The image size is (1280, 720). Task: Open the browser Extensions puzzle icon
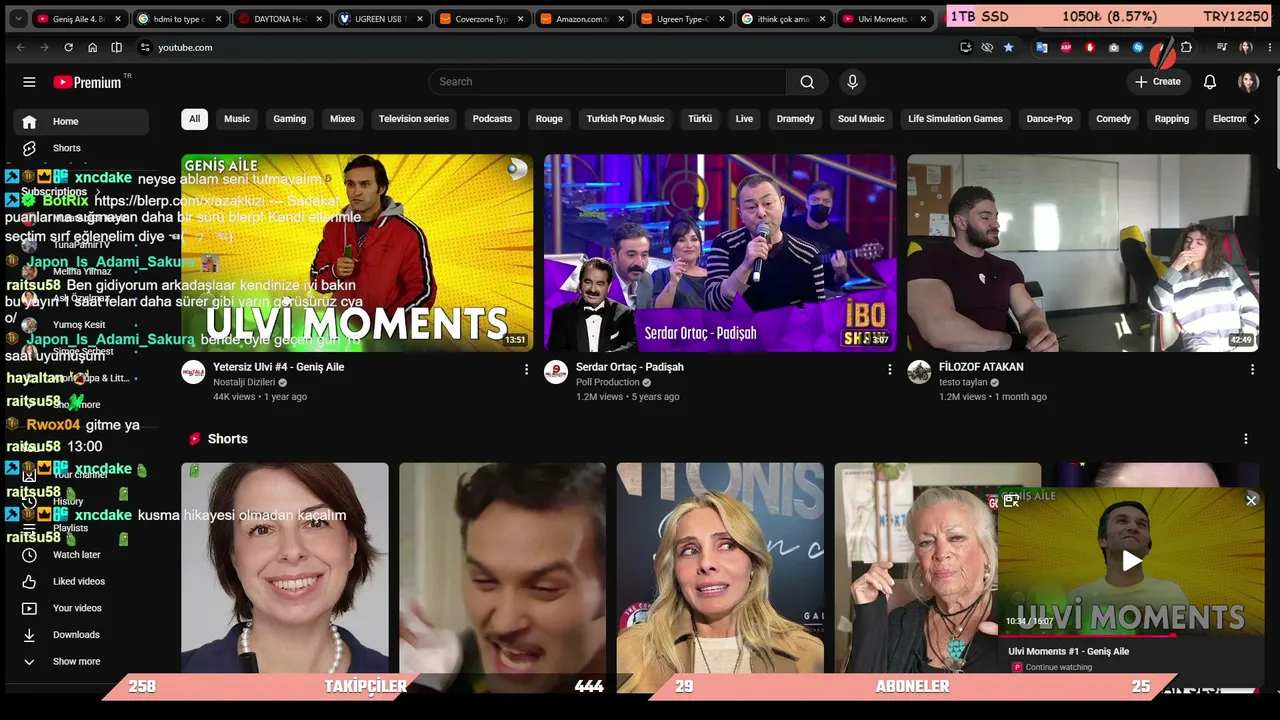(x=1187, y=47)
